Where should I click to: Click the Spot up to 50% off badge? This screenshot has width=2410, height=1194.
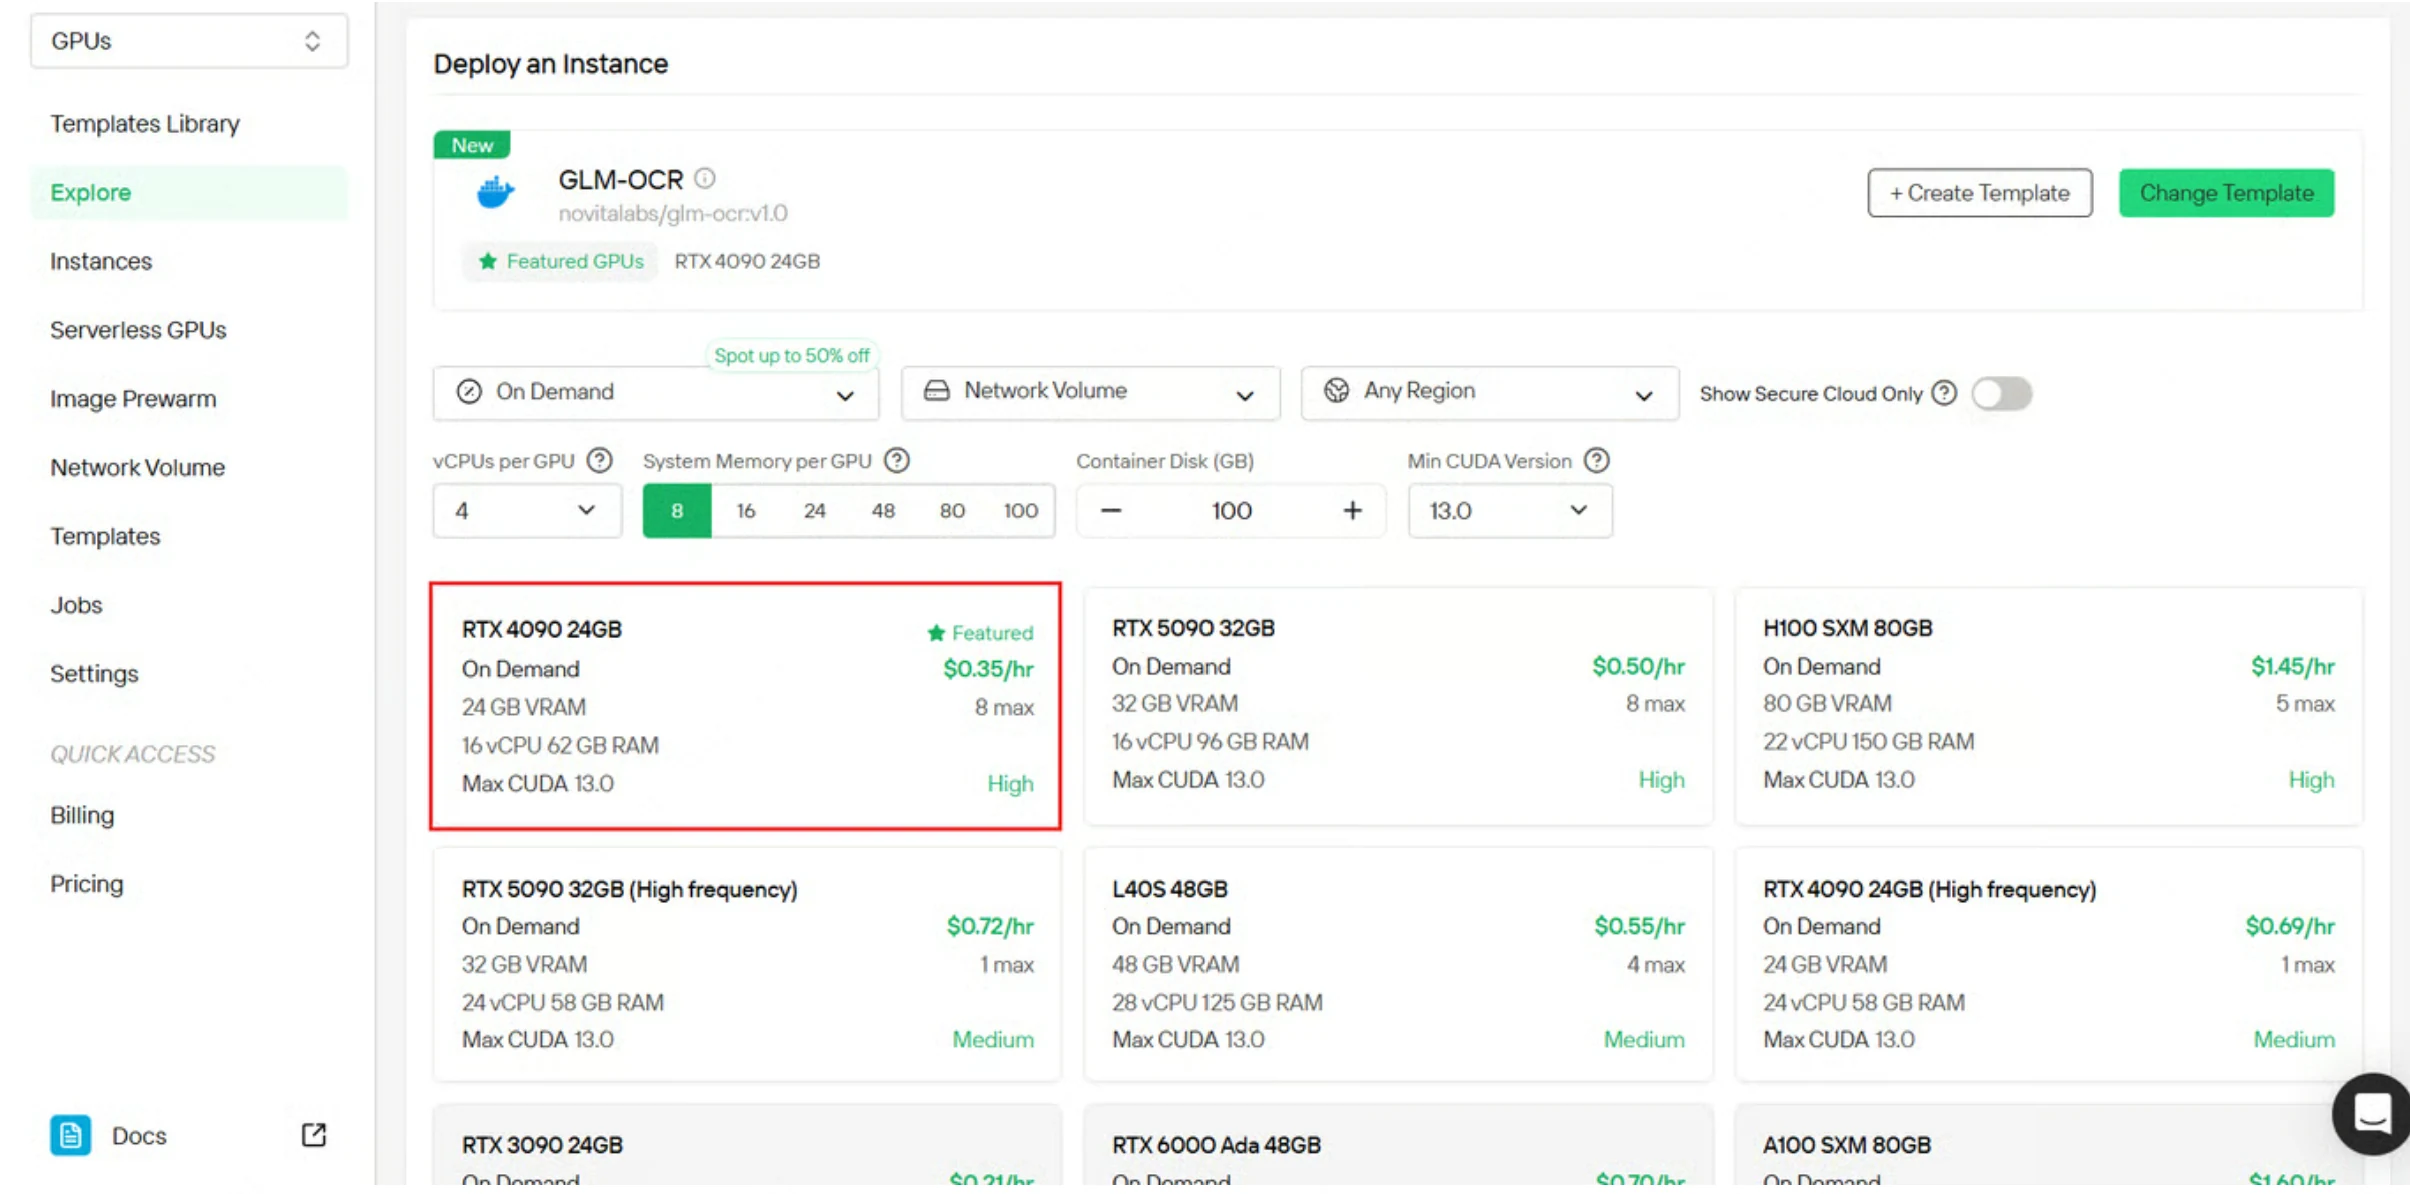tap(791, 355)
